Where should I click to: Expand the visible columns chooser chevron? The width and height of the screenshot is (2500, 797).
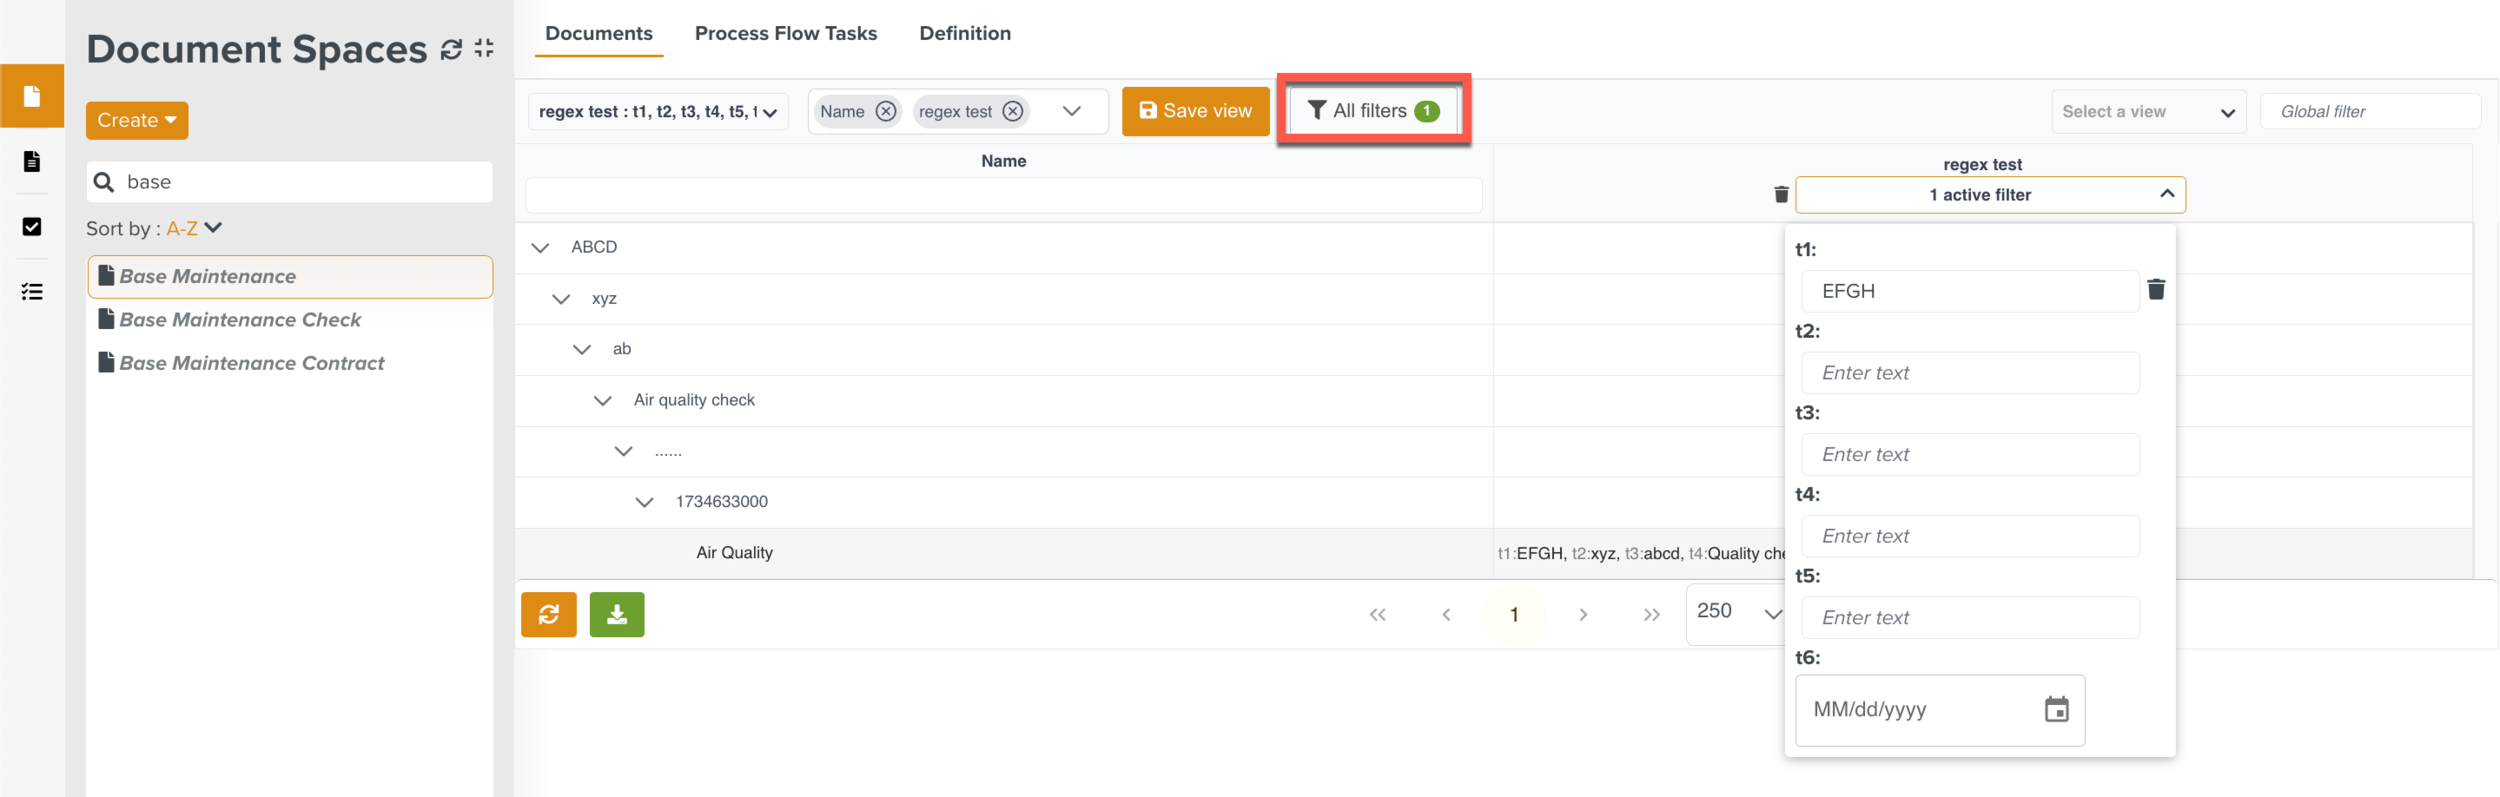pos(1072,111)
